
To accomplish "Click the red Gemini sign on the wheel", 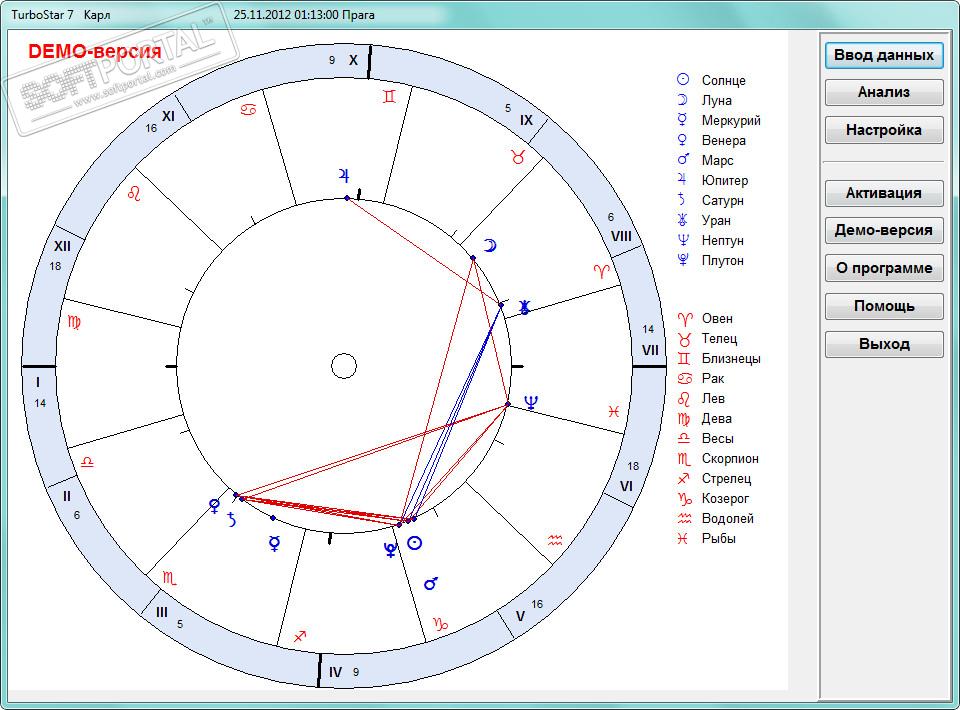I will click(x=389, y=97).
